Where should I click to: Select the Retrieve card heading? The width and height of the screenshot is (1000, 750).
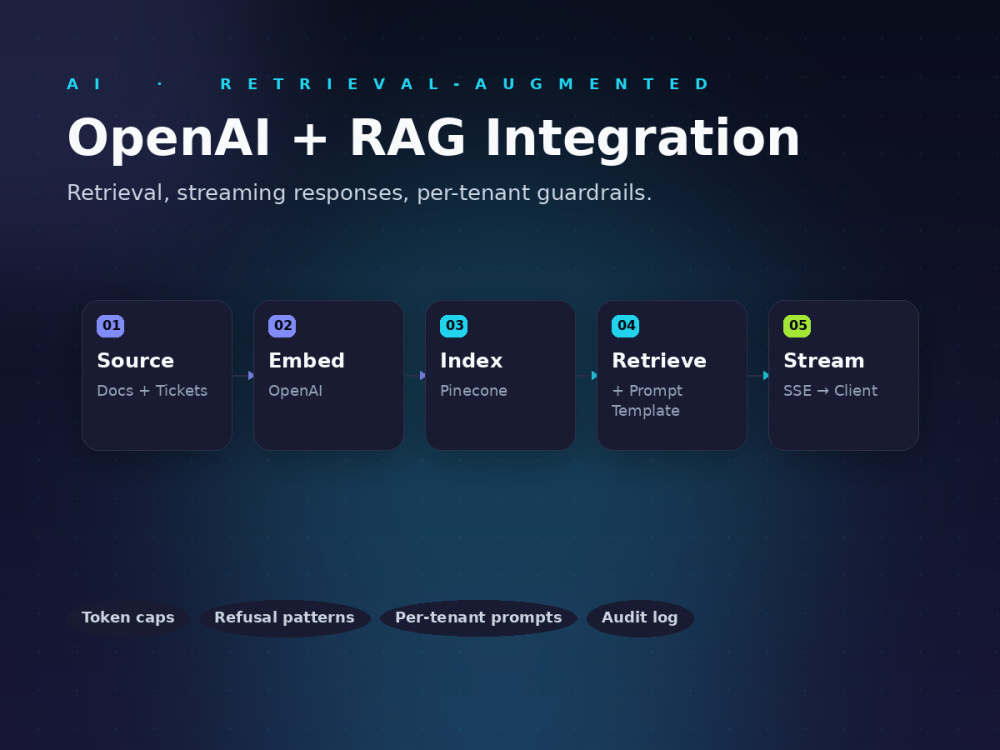coord(659,361)
